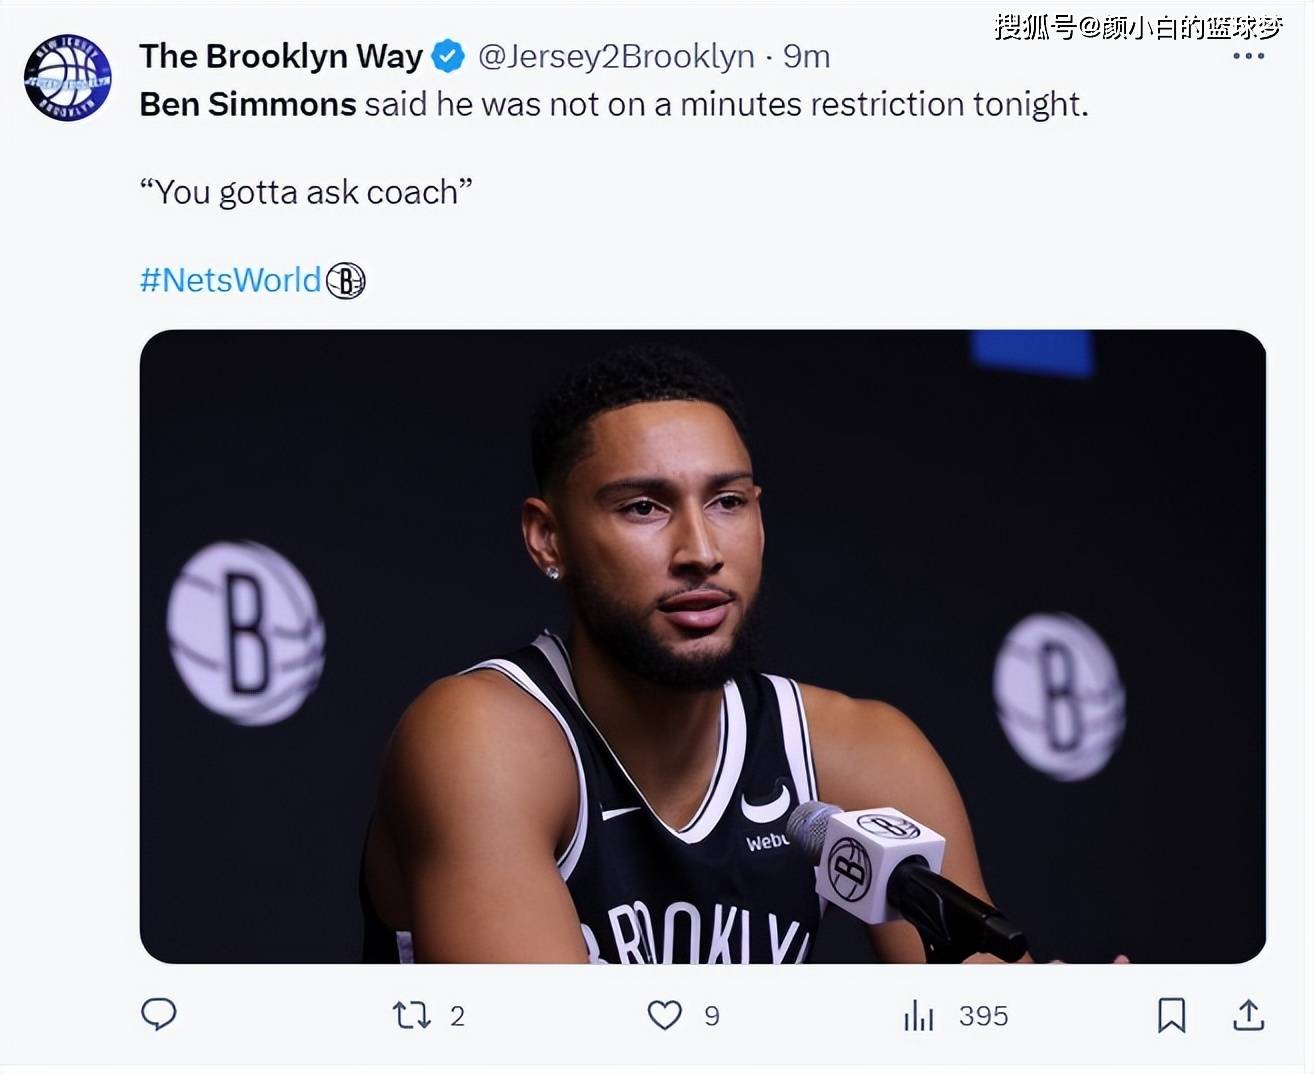Click the 395 views count

click(x=983, y=1017)
